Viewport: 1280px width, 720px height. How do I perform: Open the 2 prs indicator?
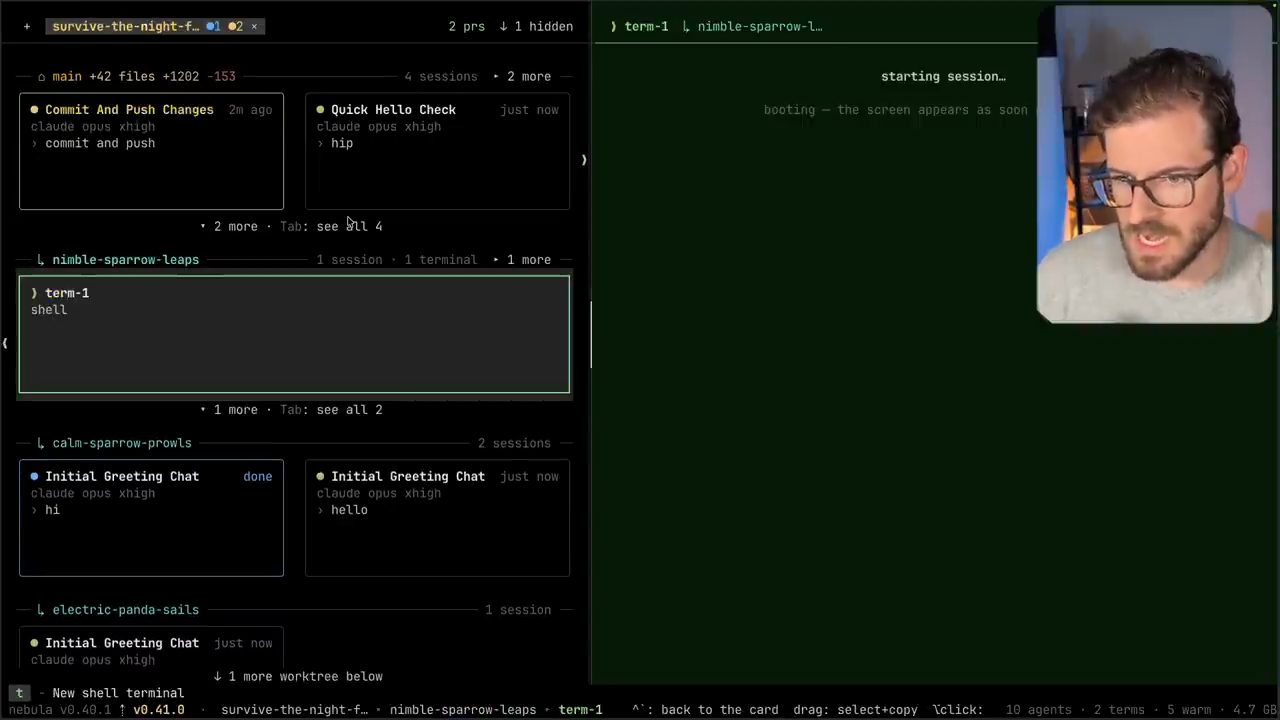point(466,27)
